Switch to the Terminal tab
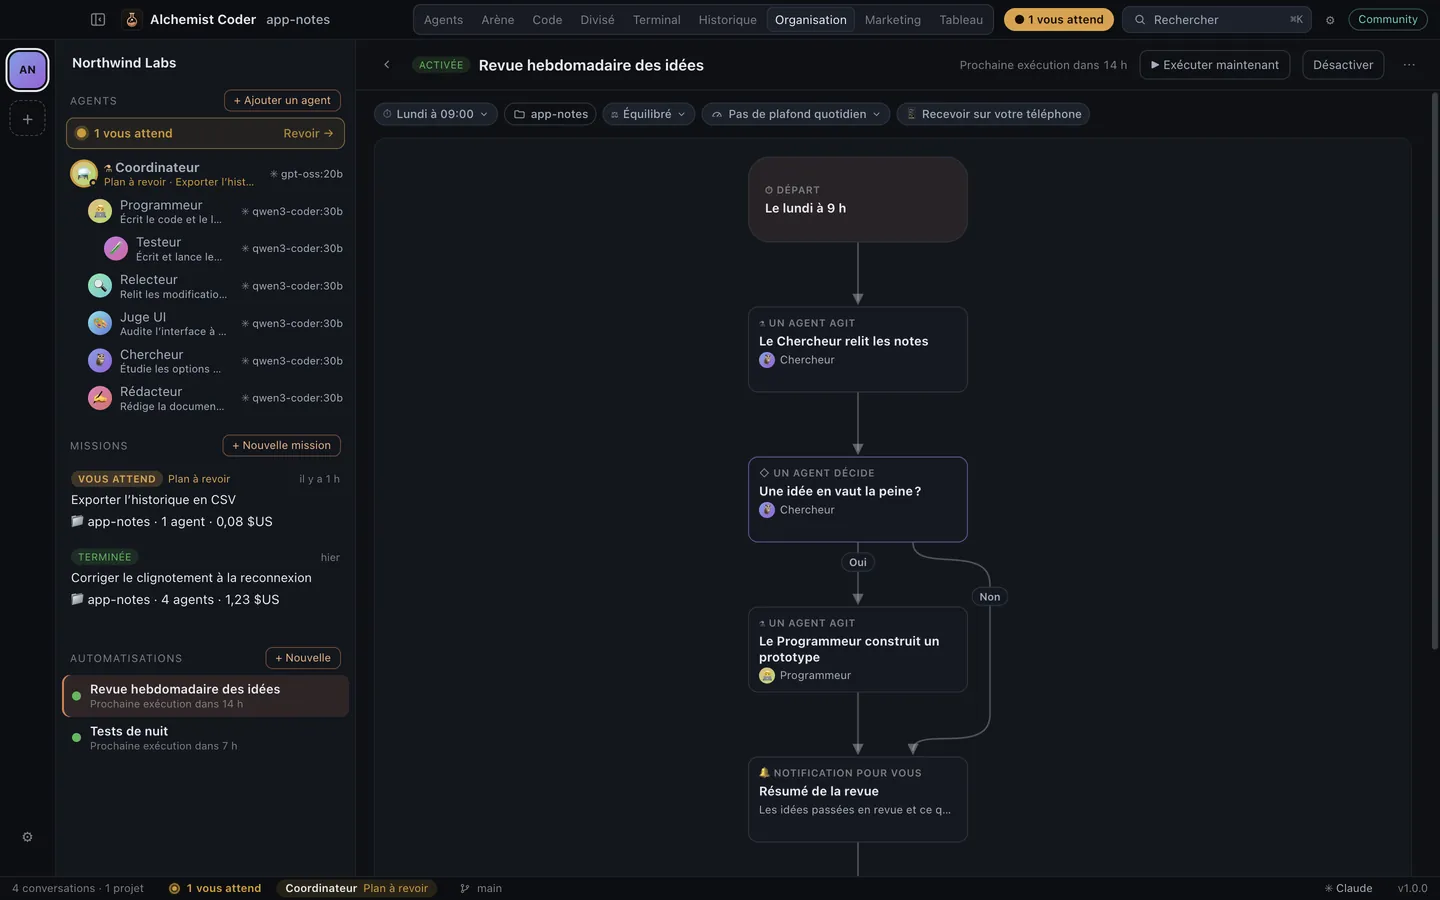 coord(656,20)
